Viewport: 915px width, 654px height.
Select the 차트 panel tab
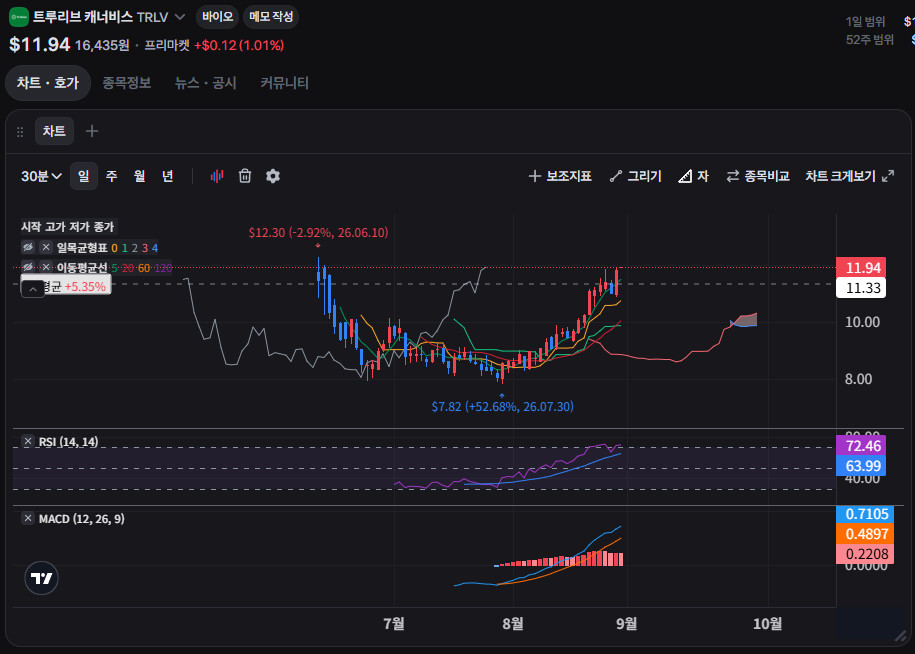point(54,131)
